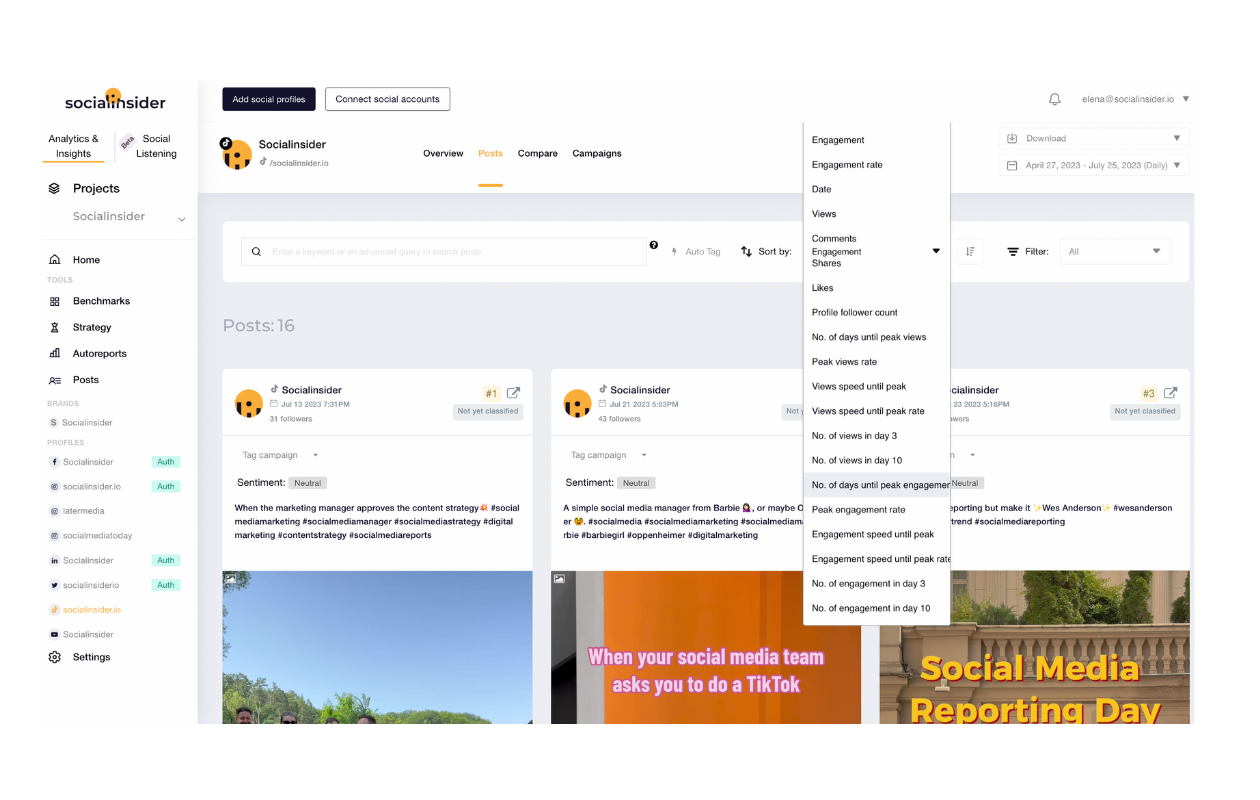
Task: Click the Download icon
Action: tap(1012, 138)
